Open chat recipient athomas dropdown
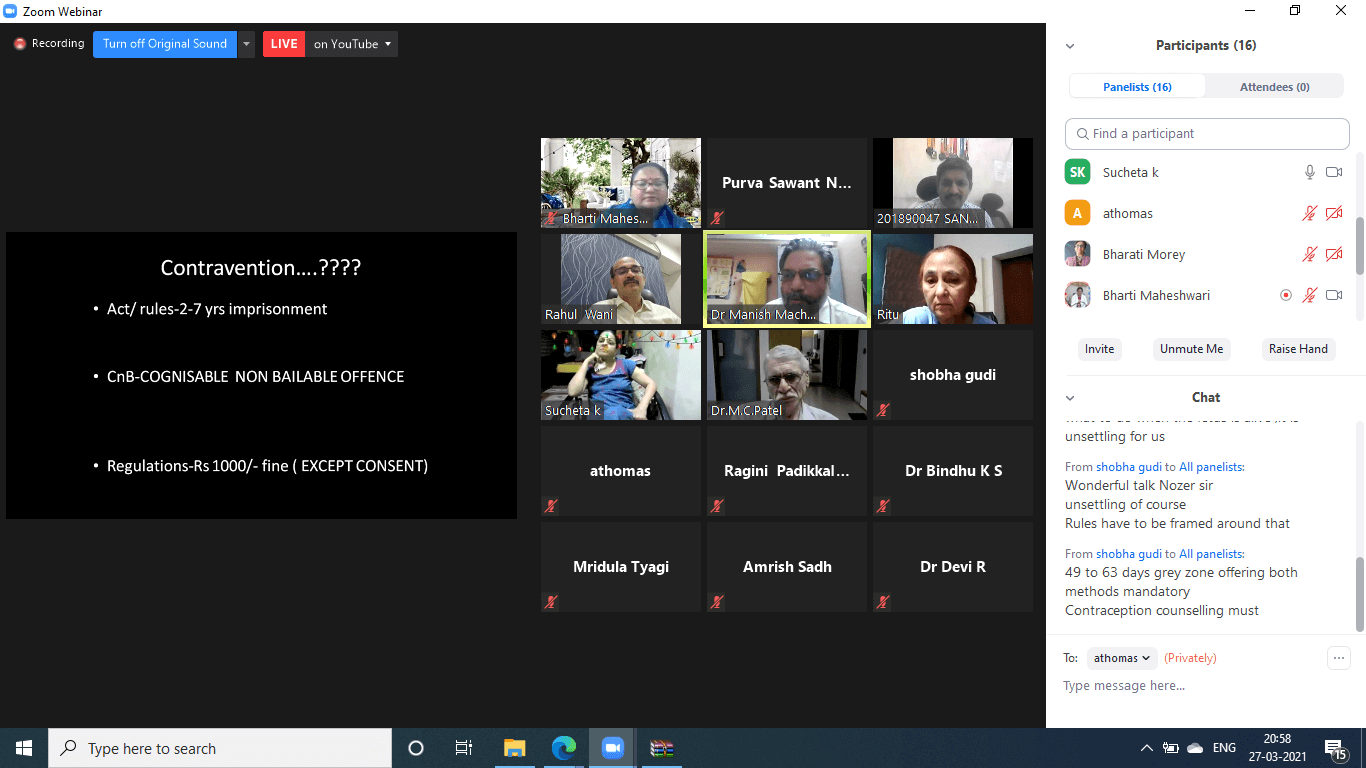This screenshot has height=768, width=1366. point(1122,658)
